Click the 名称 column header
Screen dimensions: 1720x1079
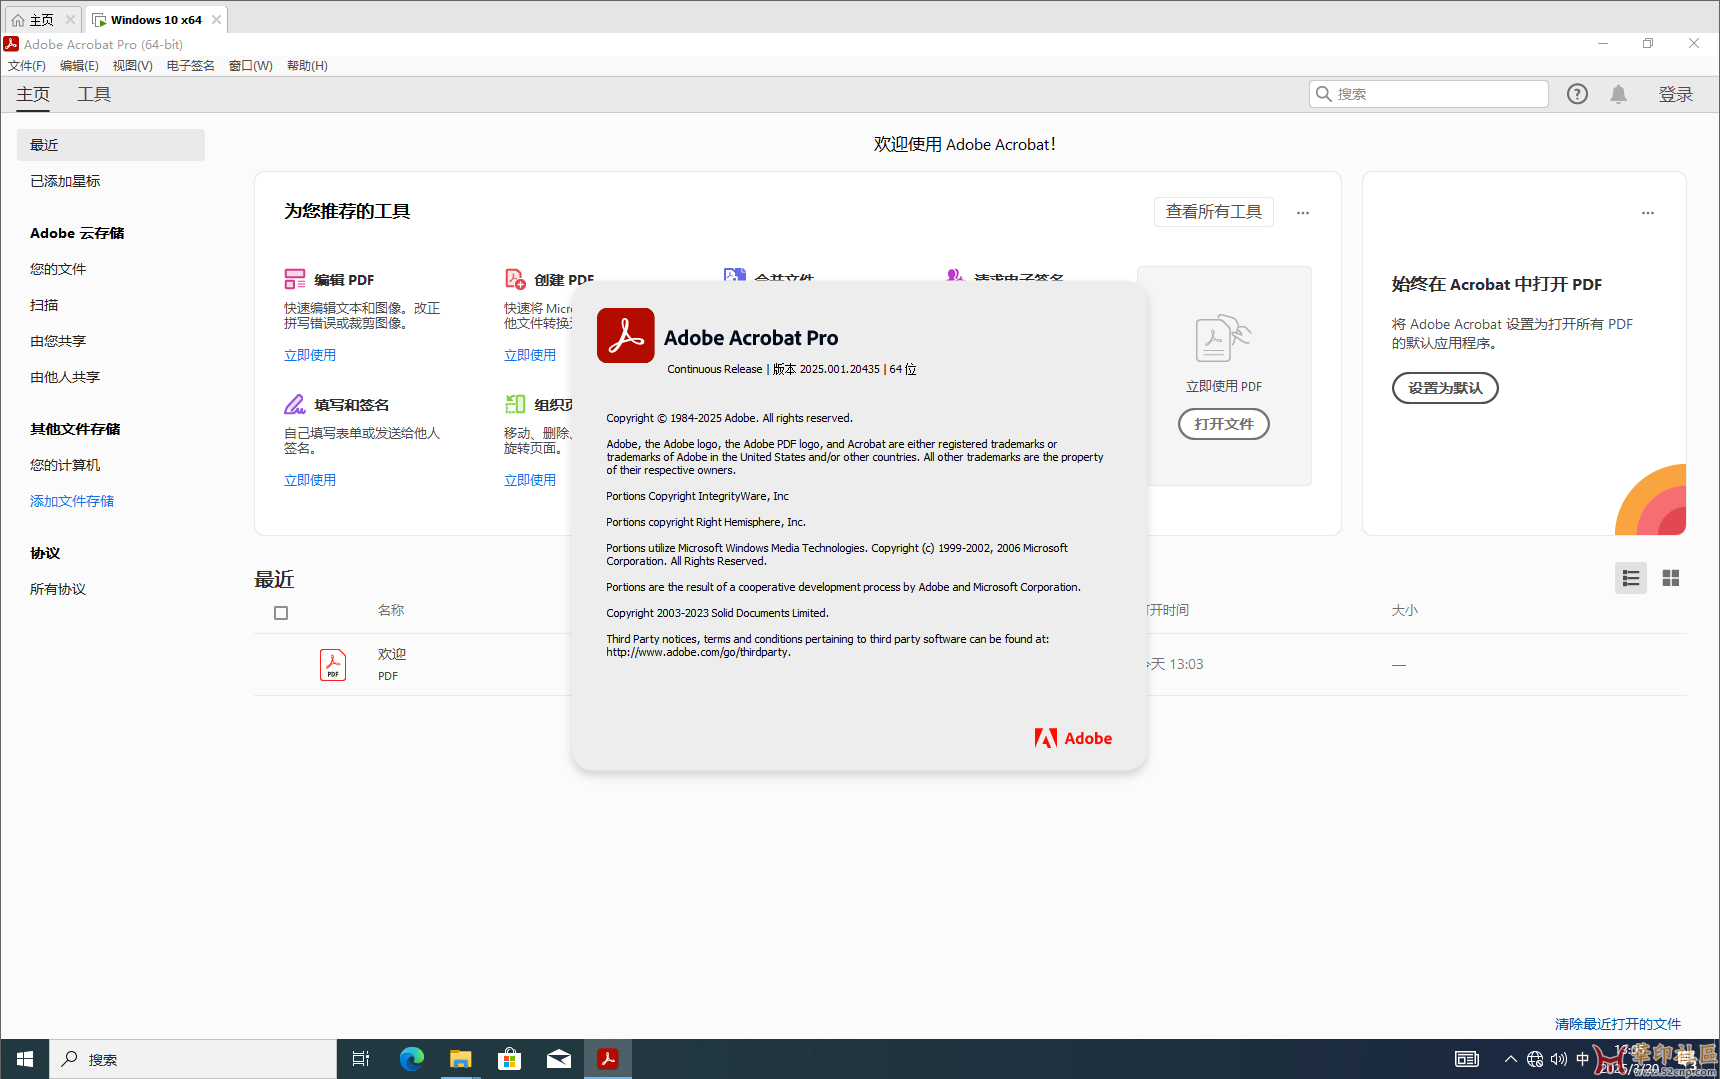[x=391, y=610]
